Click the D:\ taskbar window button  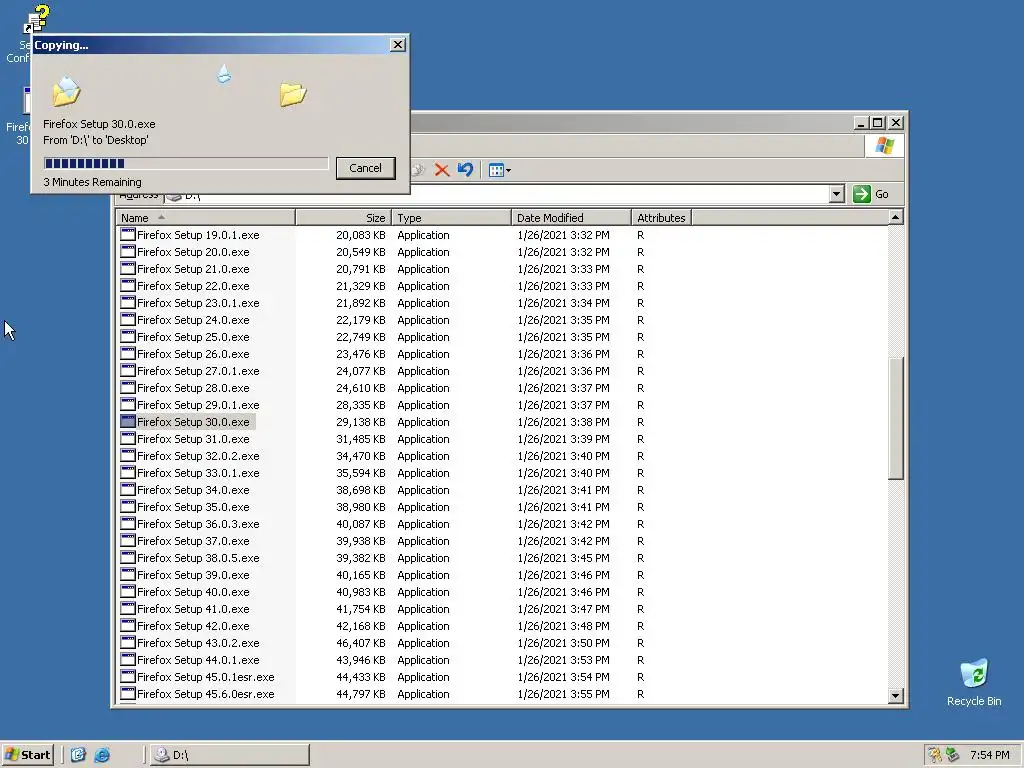click(229, 754)
